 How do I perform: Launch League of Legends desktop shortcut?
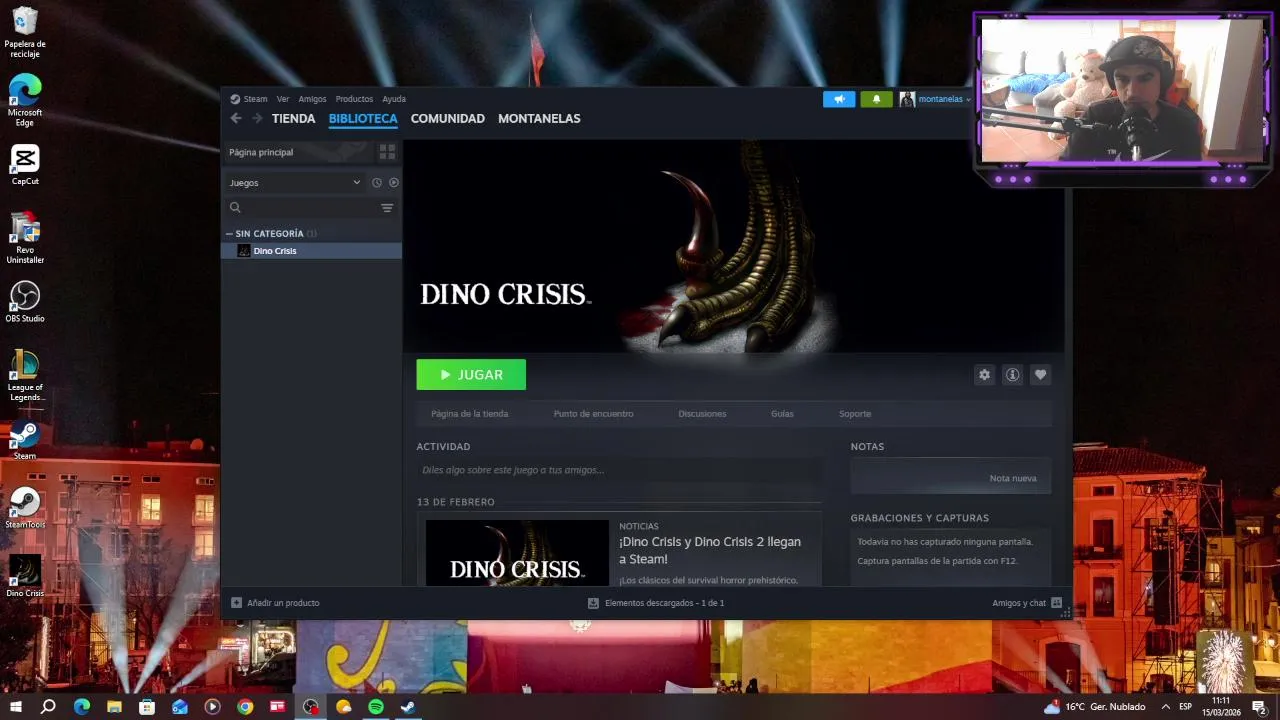[25, 375]
